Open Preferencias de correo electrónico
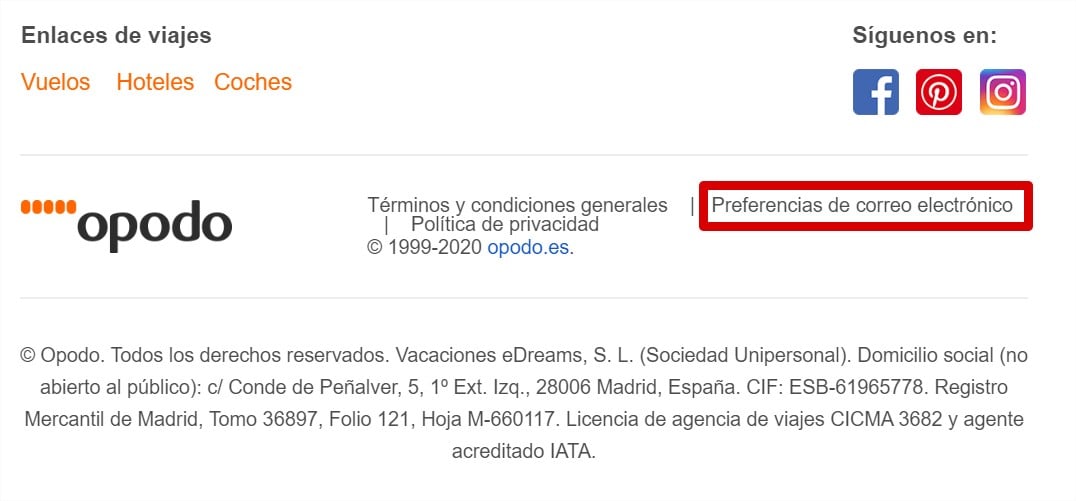The height and width of the screenshot is (501, 1076). [862, 205]
